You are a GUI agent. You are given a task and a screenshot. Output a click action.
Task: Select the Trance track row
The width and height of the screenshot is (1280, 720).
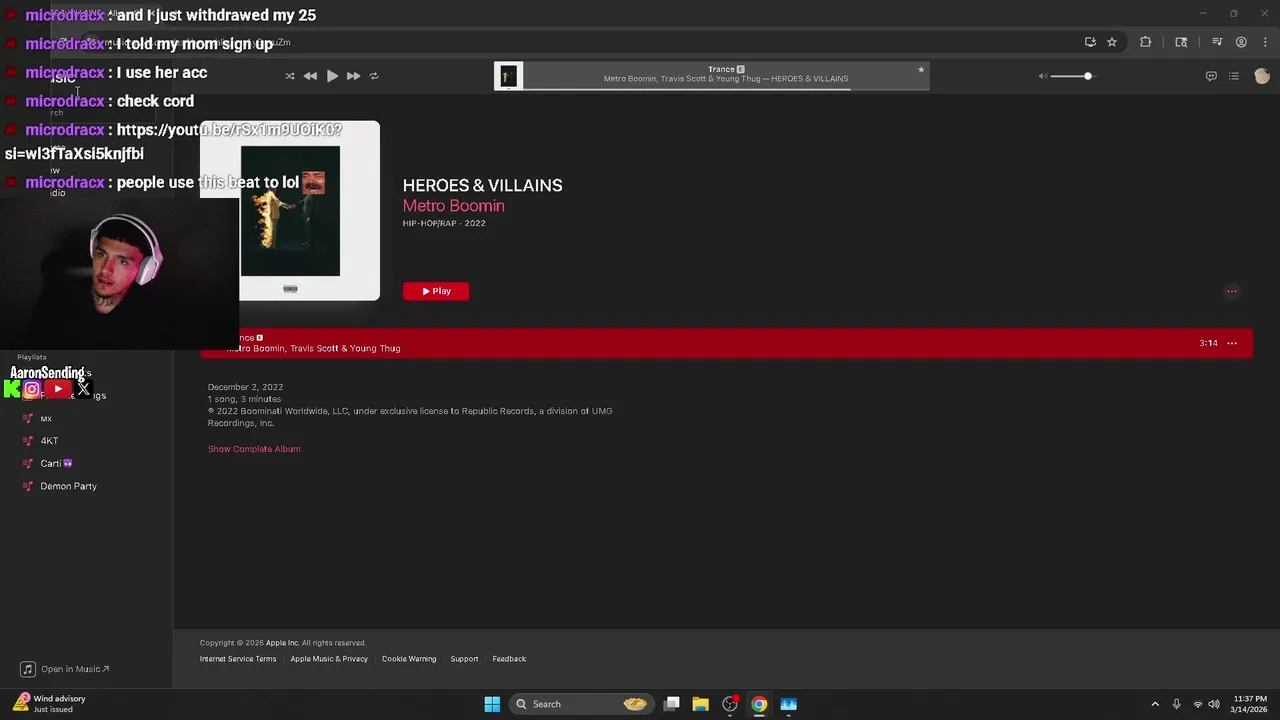pos(726,343)
